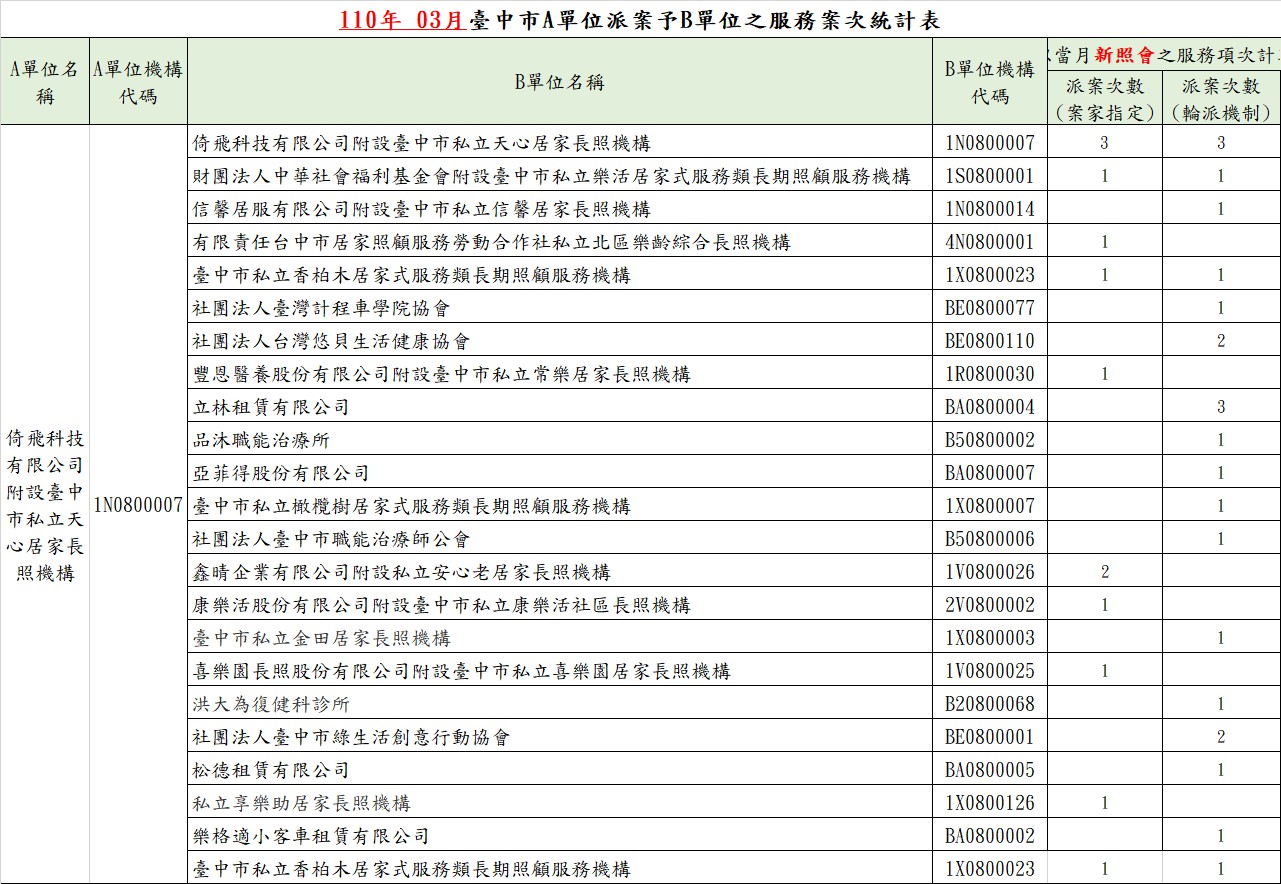Click the 派案次數(輪派機制) header cell
Screen dimensions: 1281x884
pos(1221,99)
